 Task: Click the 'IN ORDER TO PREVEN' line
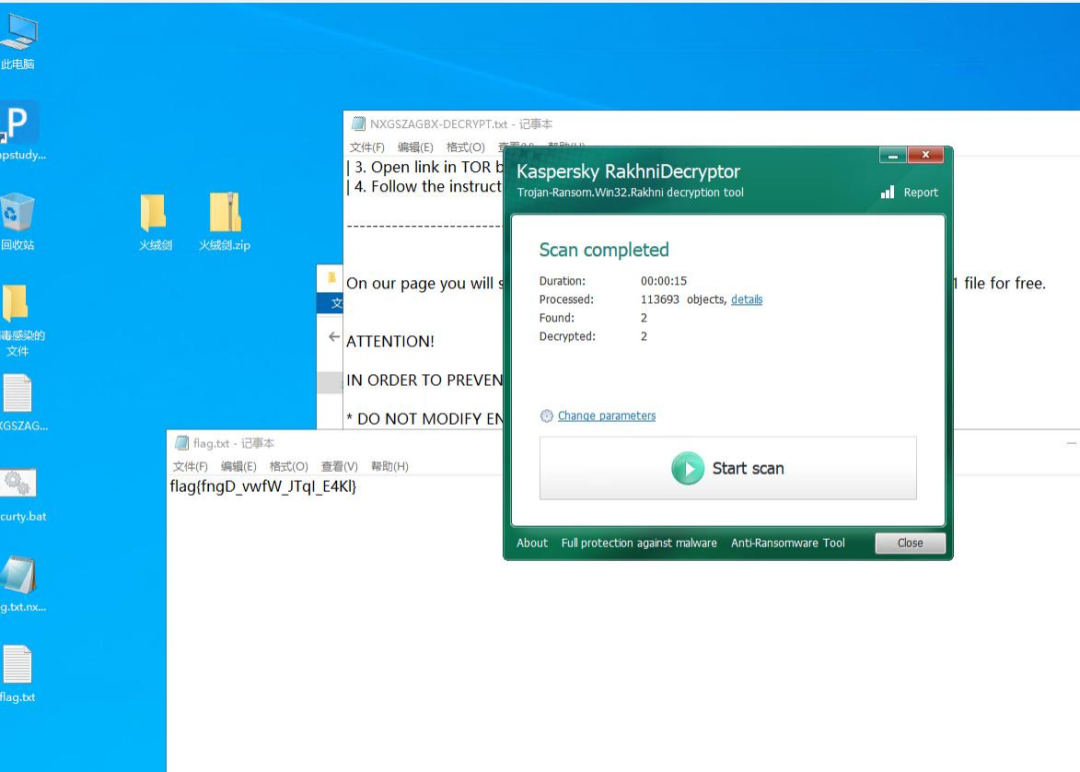coord(424,380)
